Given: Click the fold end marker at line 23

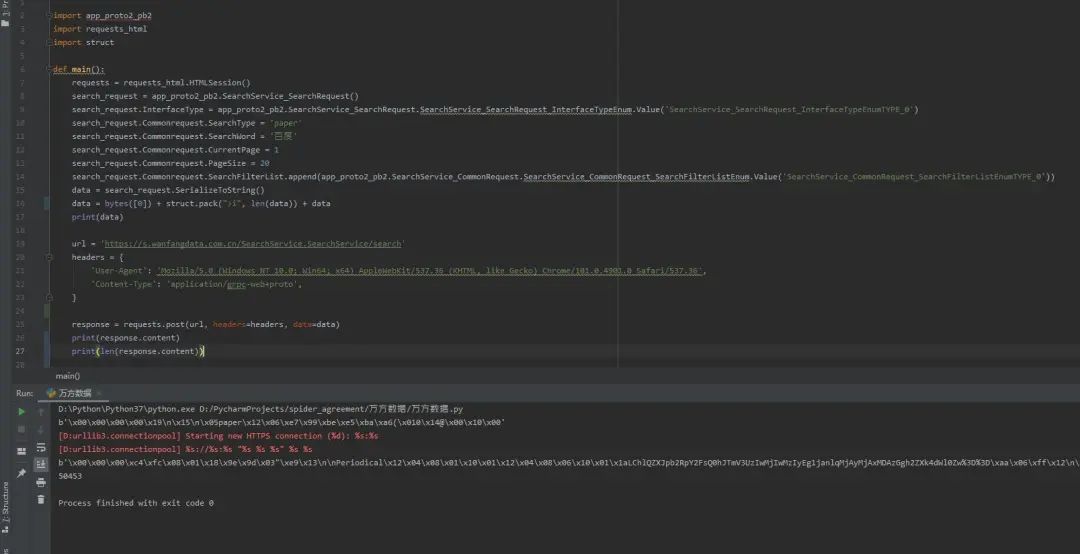Looking at the screenshot, I should tap(49, 298).
